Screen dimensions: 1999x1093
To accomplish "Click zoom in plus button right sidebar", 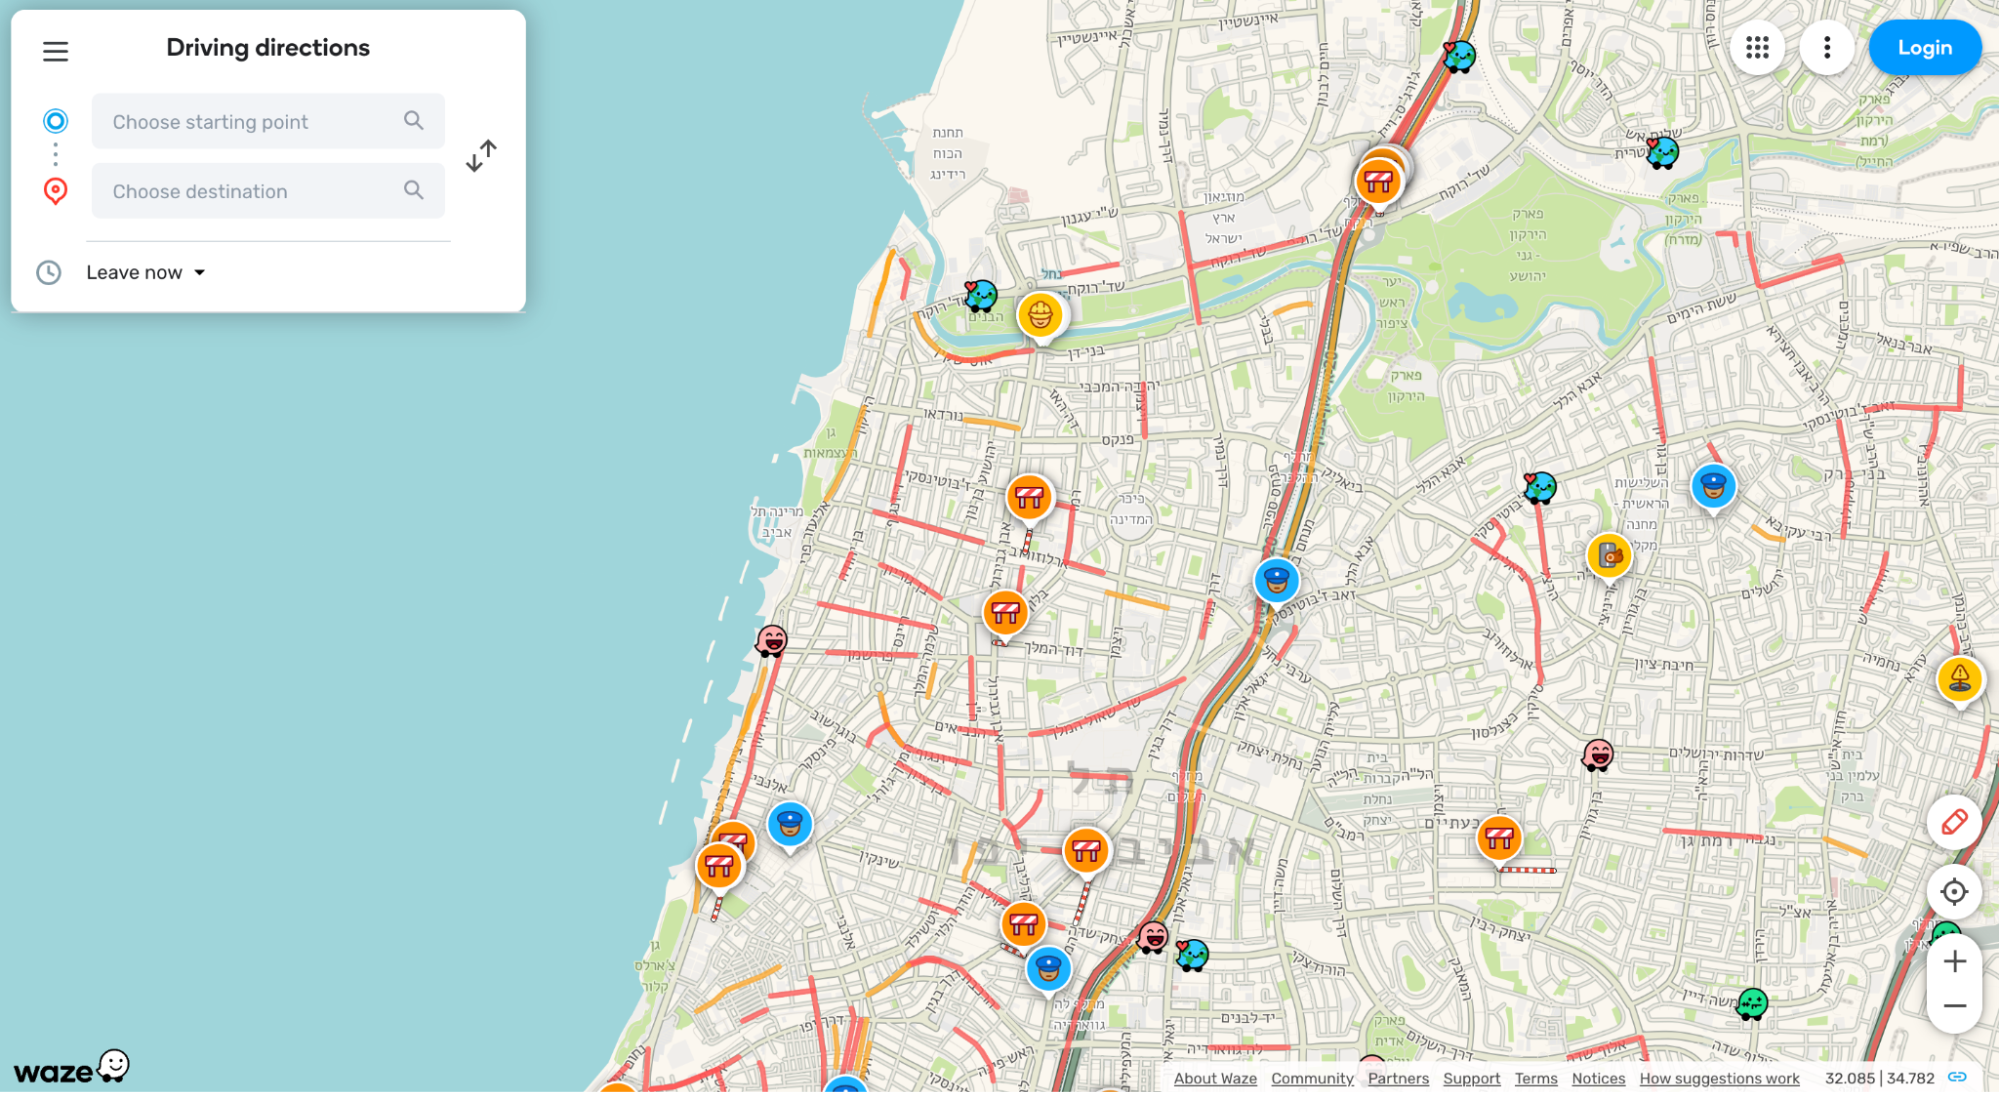I will (1955, 960).
